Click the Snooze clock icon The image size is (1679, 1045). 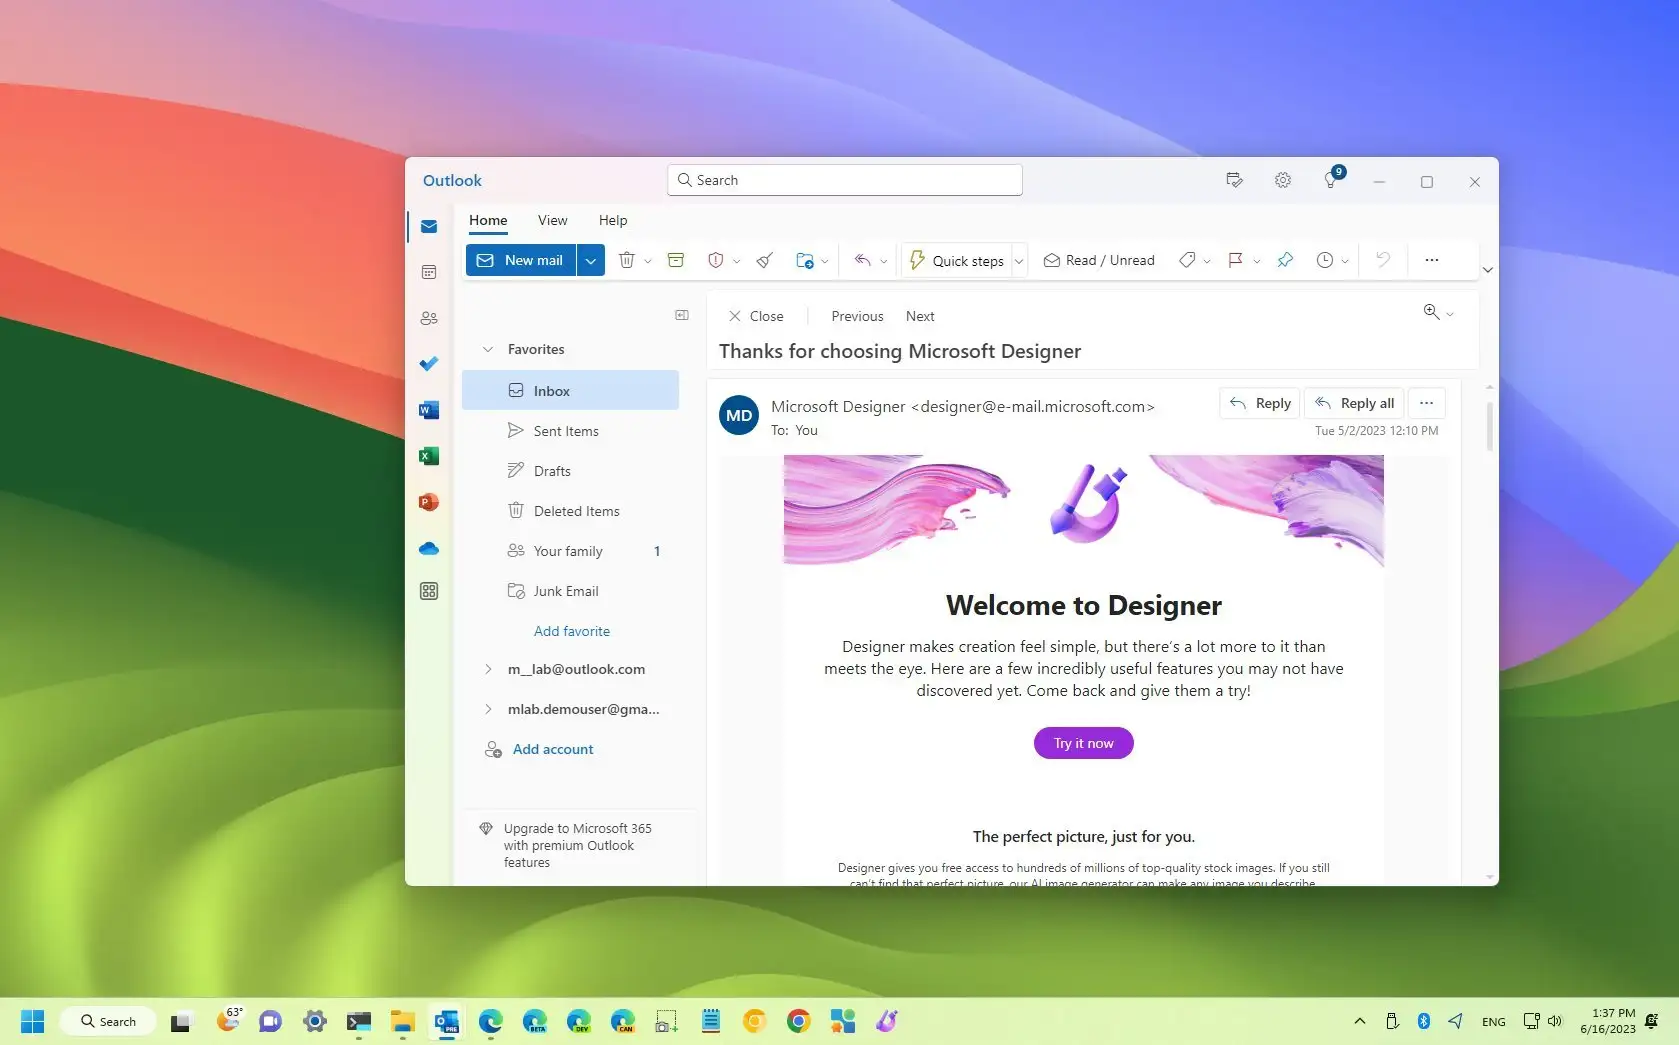coord(1325,260)
